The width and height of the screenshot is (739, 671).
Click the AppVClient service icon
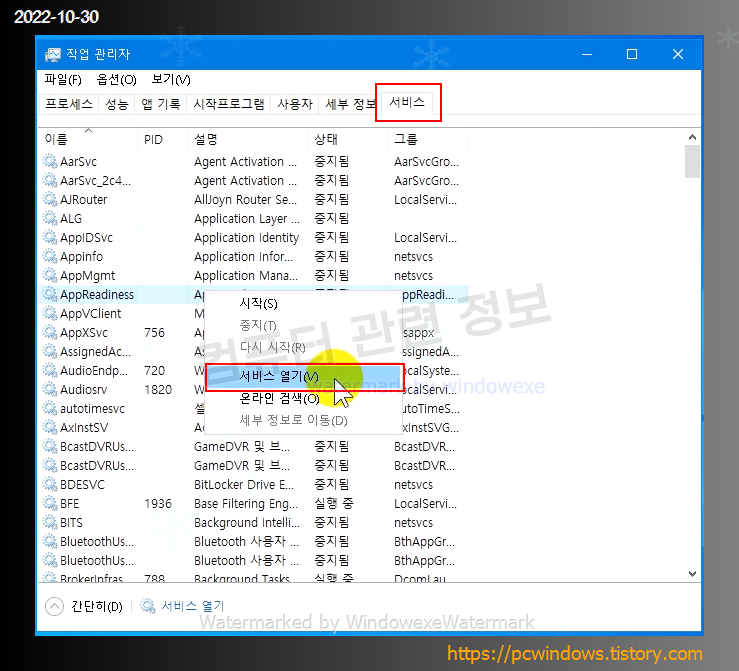point(50,313)
